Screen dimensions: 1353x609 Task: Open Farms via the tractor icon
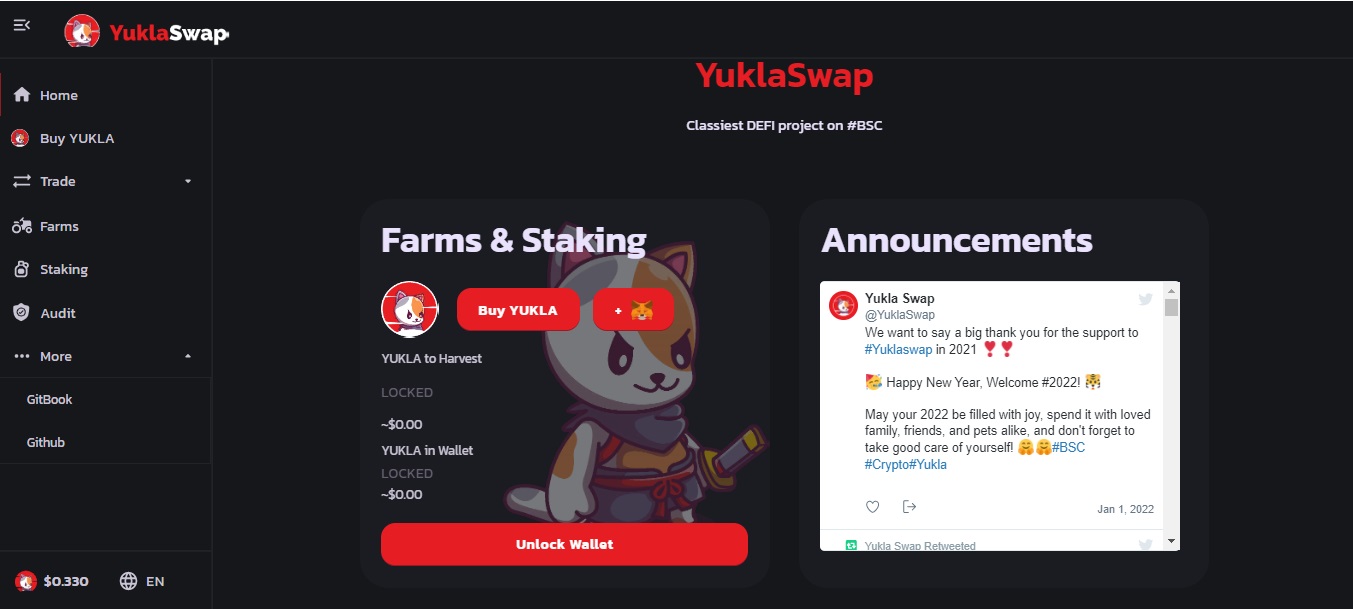click(22, 226)
